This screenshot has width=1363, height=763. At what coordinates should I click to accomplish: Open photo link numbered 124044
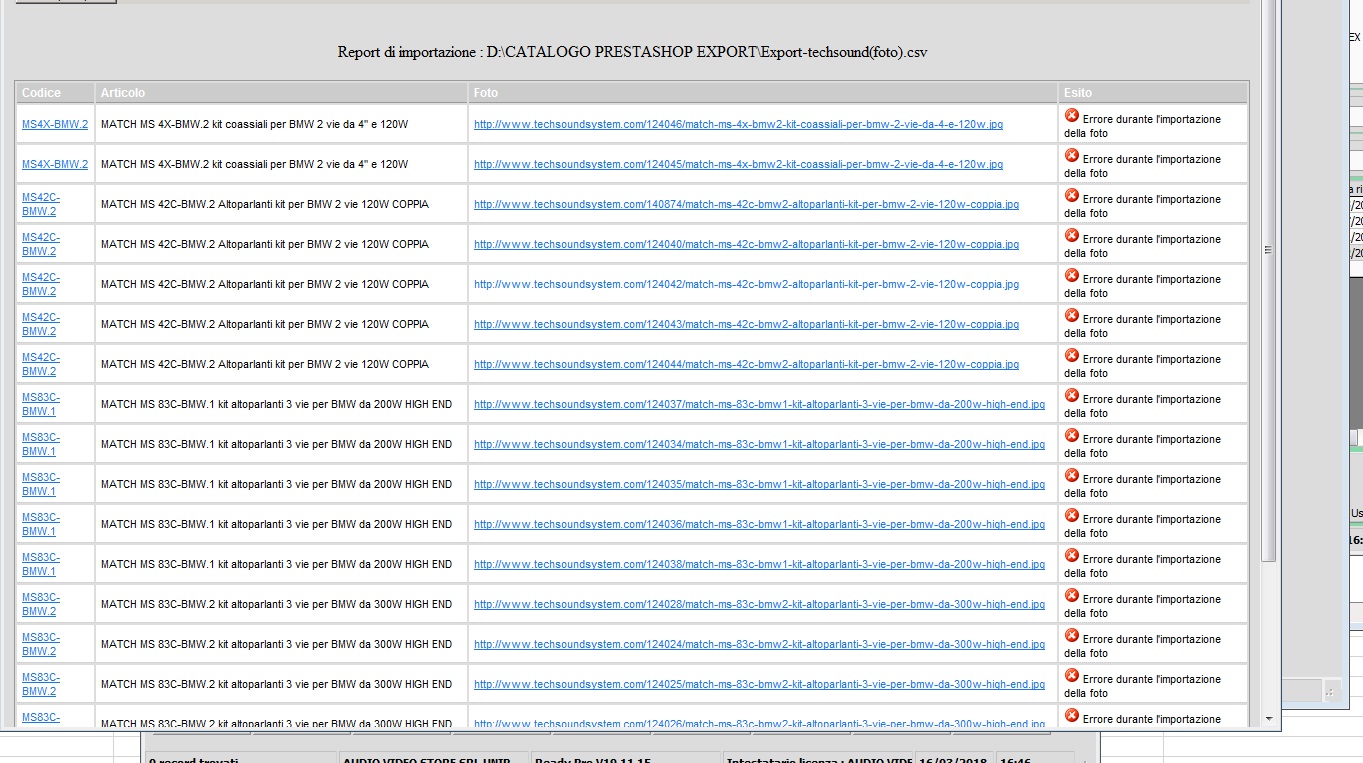pos(746,365)
